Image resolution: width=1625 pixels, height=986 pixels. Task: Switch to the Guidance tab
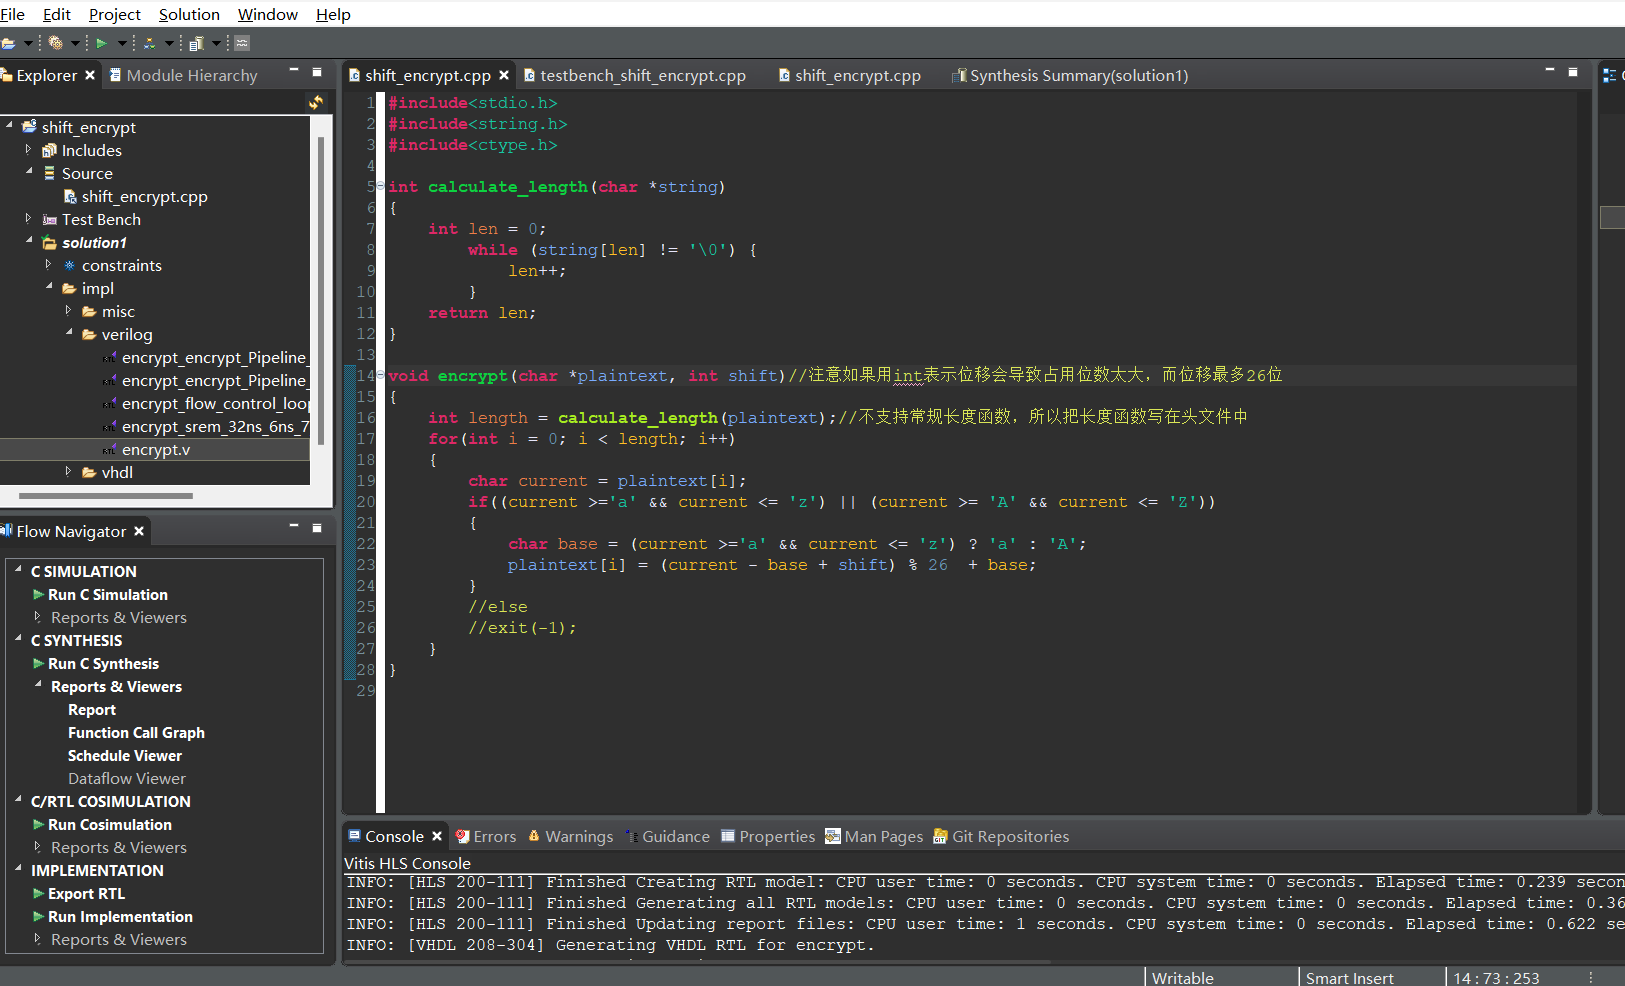pyautogui.click(x=667, y=836)
